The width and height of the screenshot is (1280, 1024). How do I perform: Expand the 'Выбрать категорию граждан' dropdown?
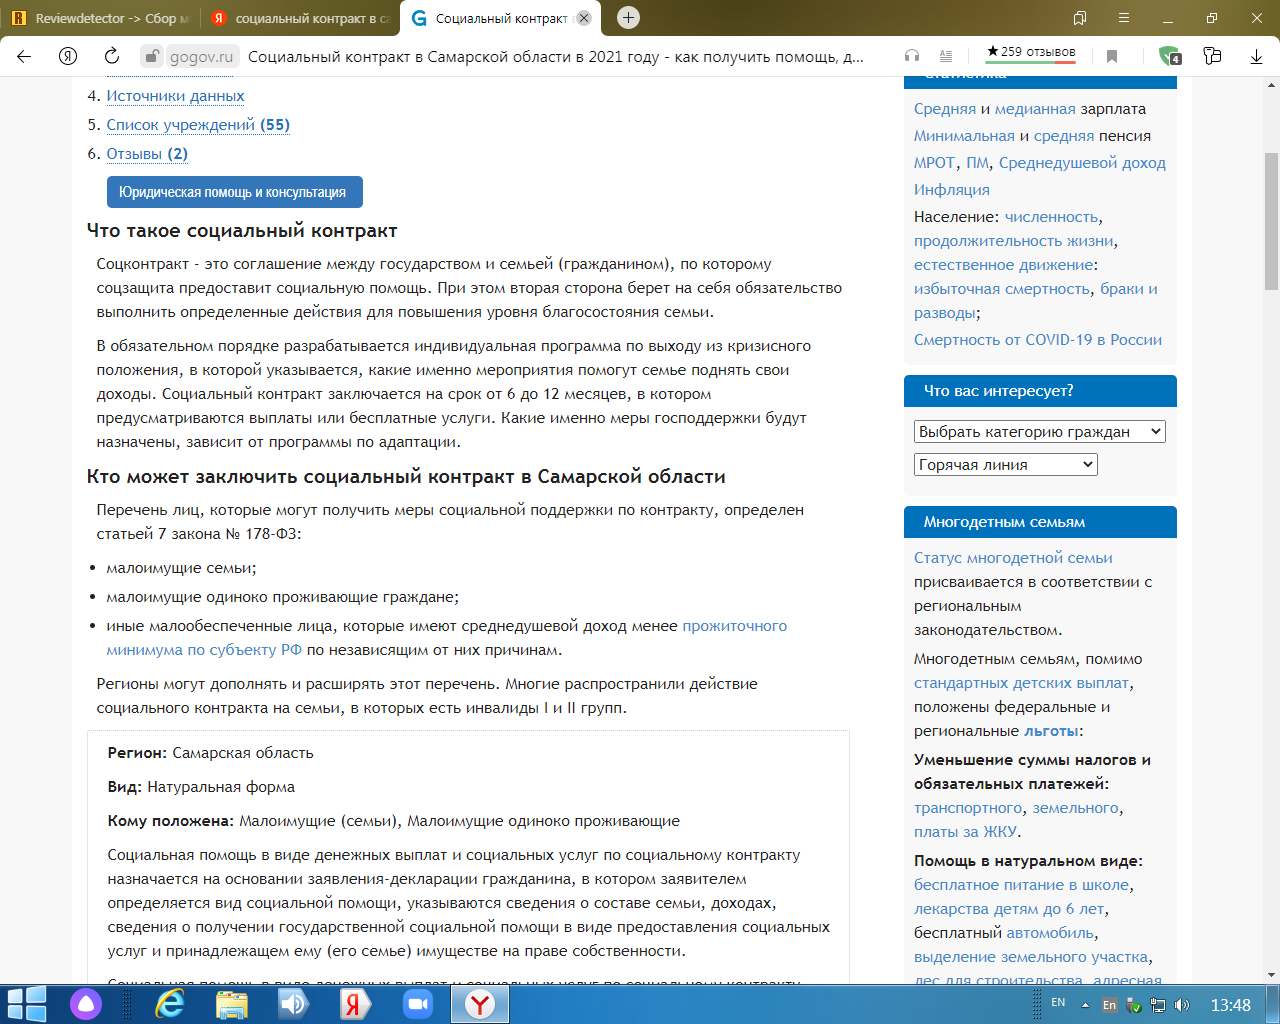(x=1039, y=432)
